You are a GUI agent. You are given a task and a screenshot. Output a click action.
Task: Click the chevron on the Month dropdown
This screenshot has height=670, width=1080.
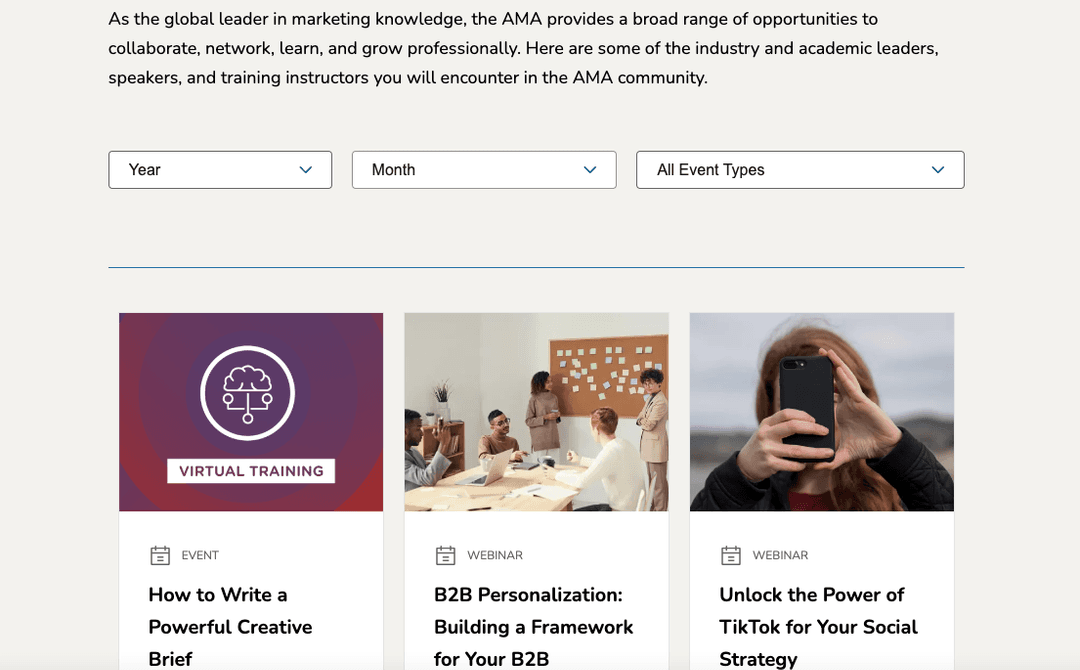tap(590, 170)
